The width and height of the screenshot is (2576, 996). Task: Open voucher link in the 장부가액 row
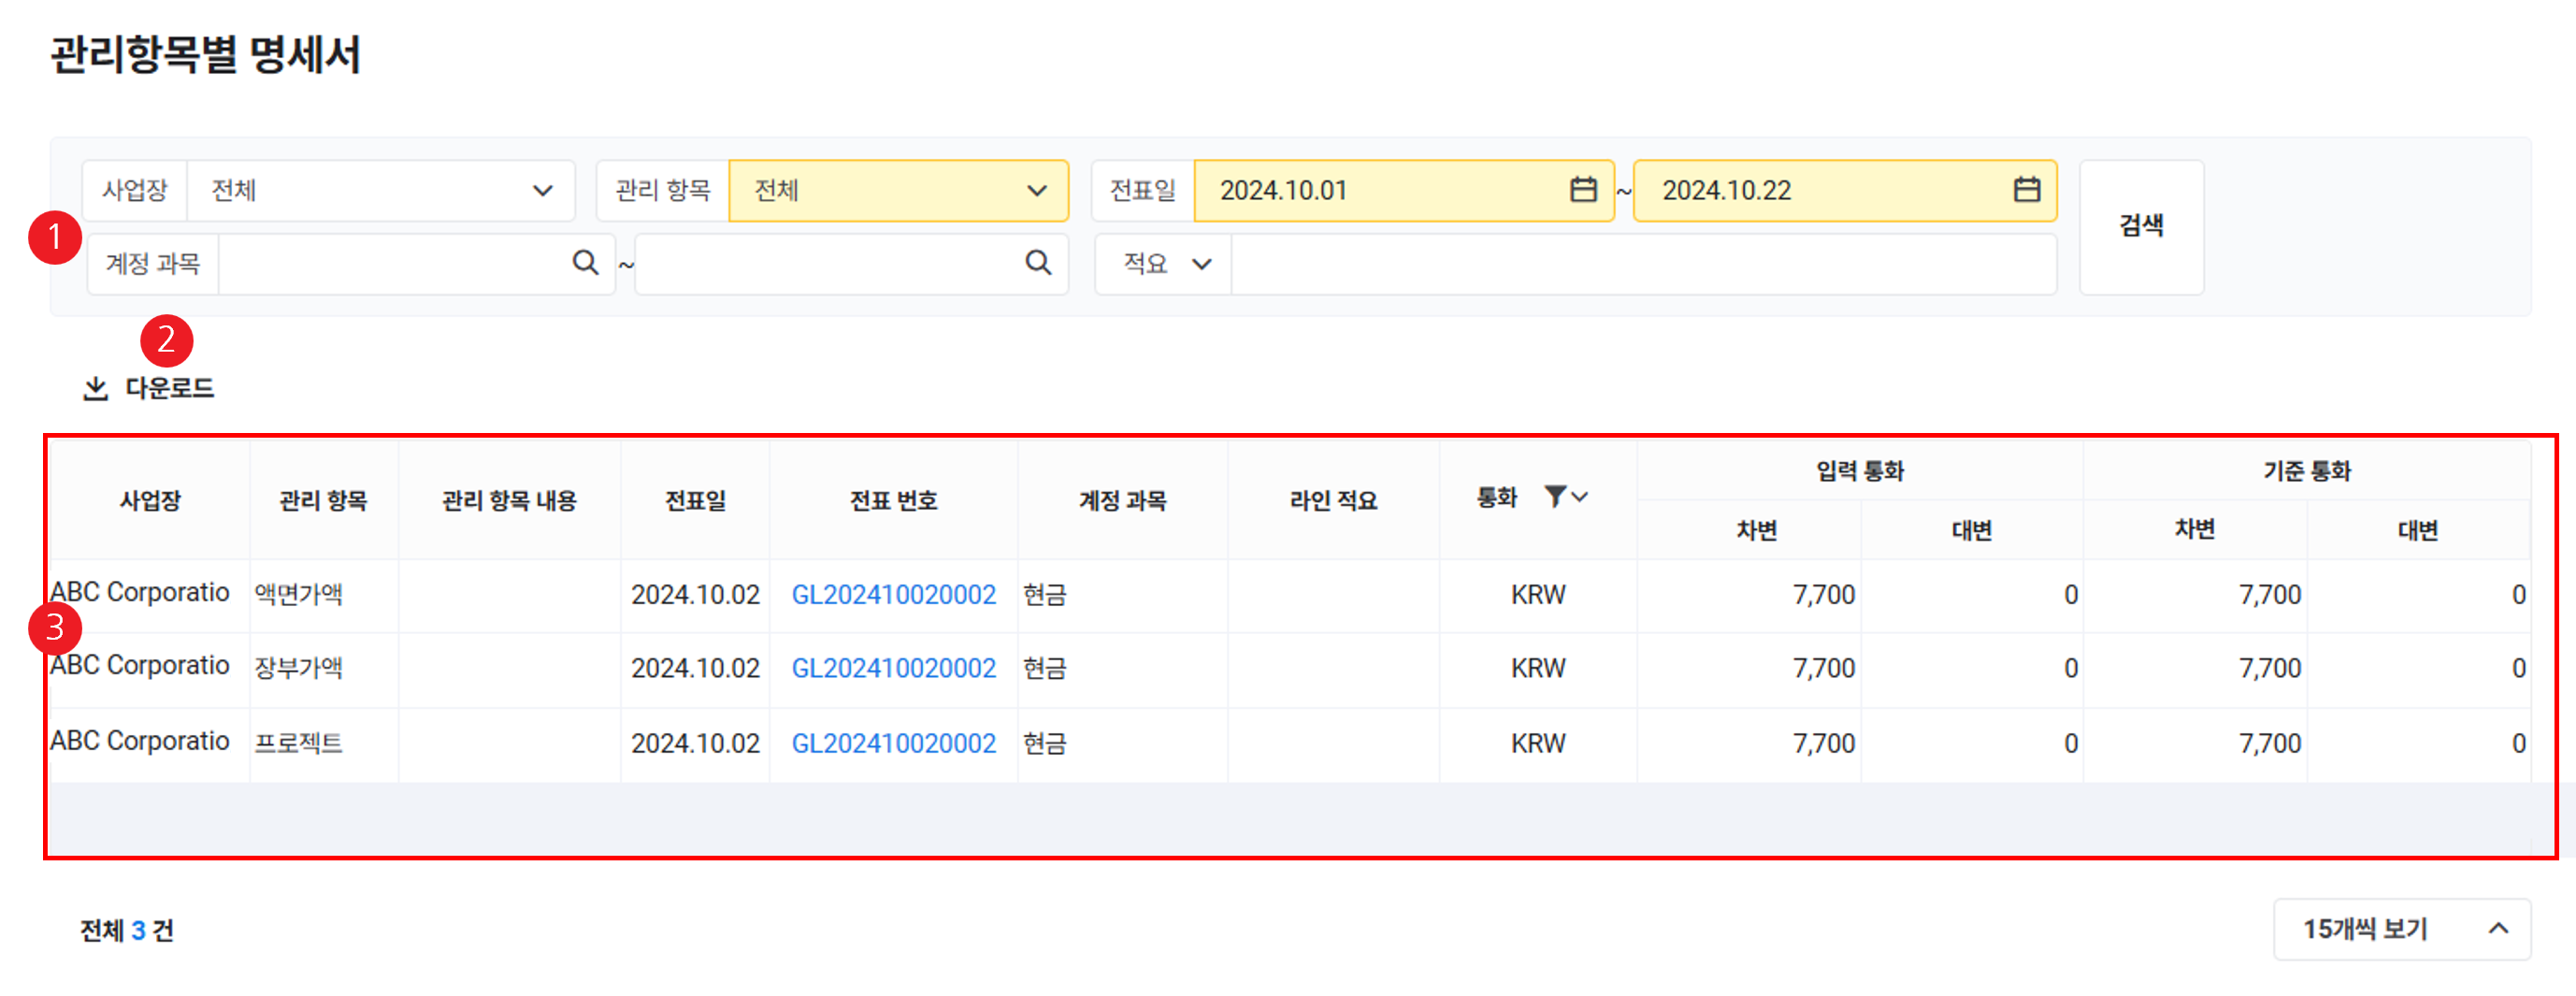(893, 668)
